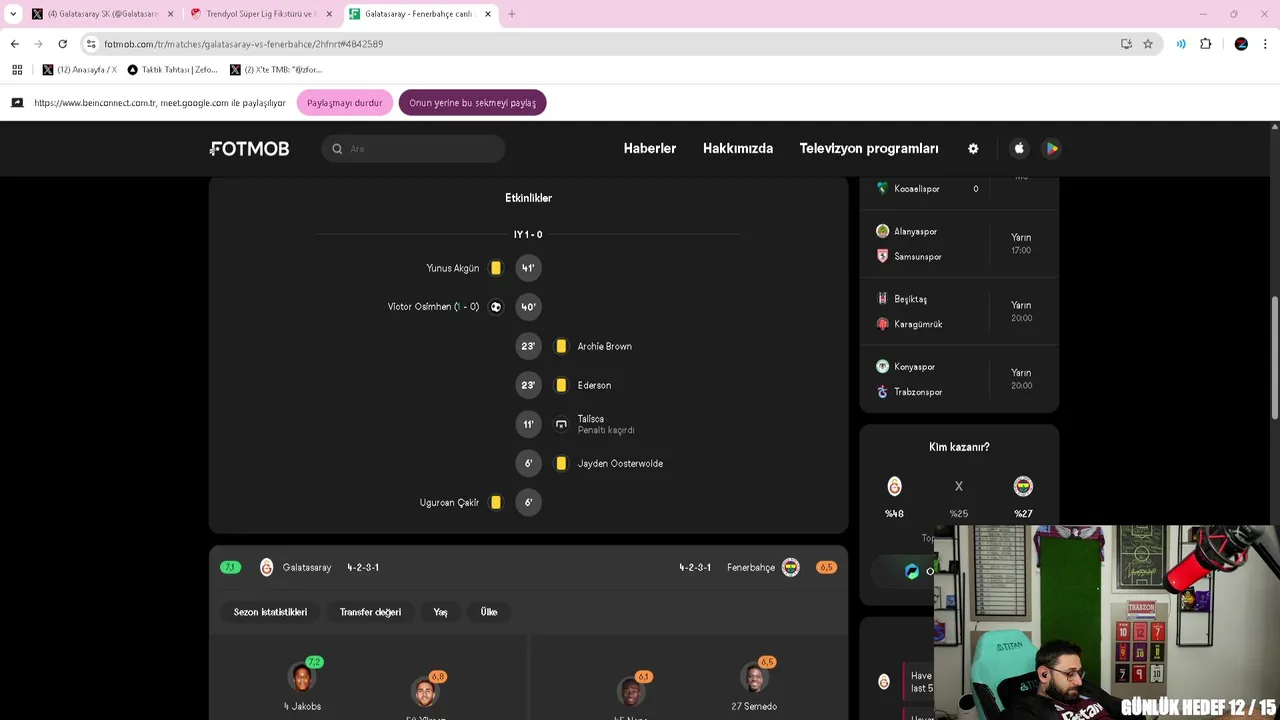Vote Fenerbahçe in Kim kazanır poll
Viewport: 1280px width, 720px height.
point(1023,486)
